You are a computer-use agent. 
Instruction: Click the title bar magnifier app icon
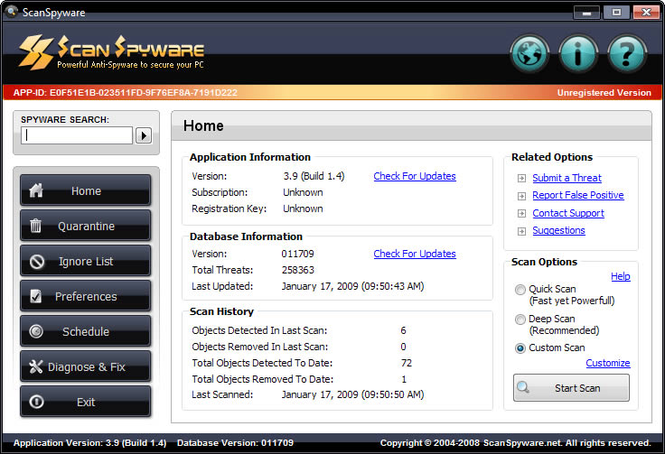11,11
